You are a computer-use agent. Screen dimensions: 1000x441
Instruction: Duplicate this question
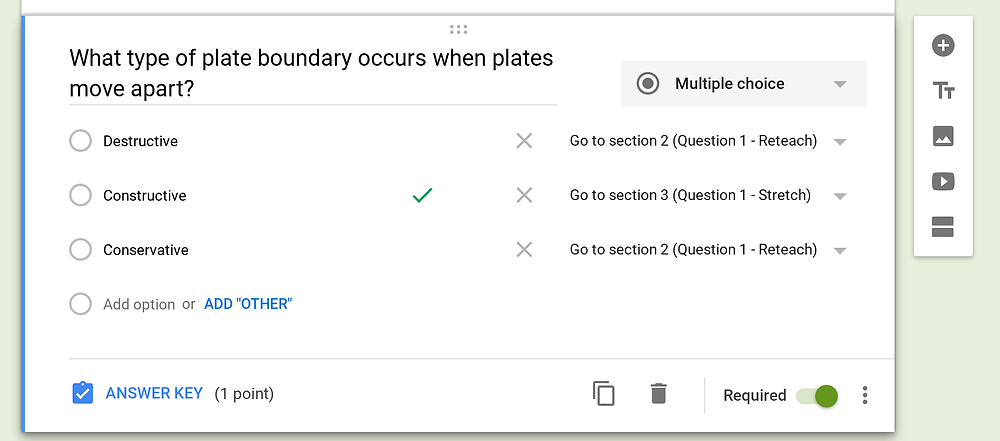[603, 394]
